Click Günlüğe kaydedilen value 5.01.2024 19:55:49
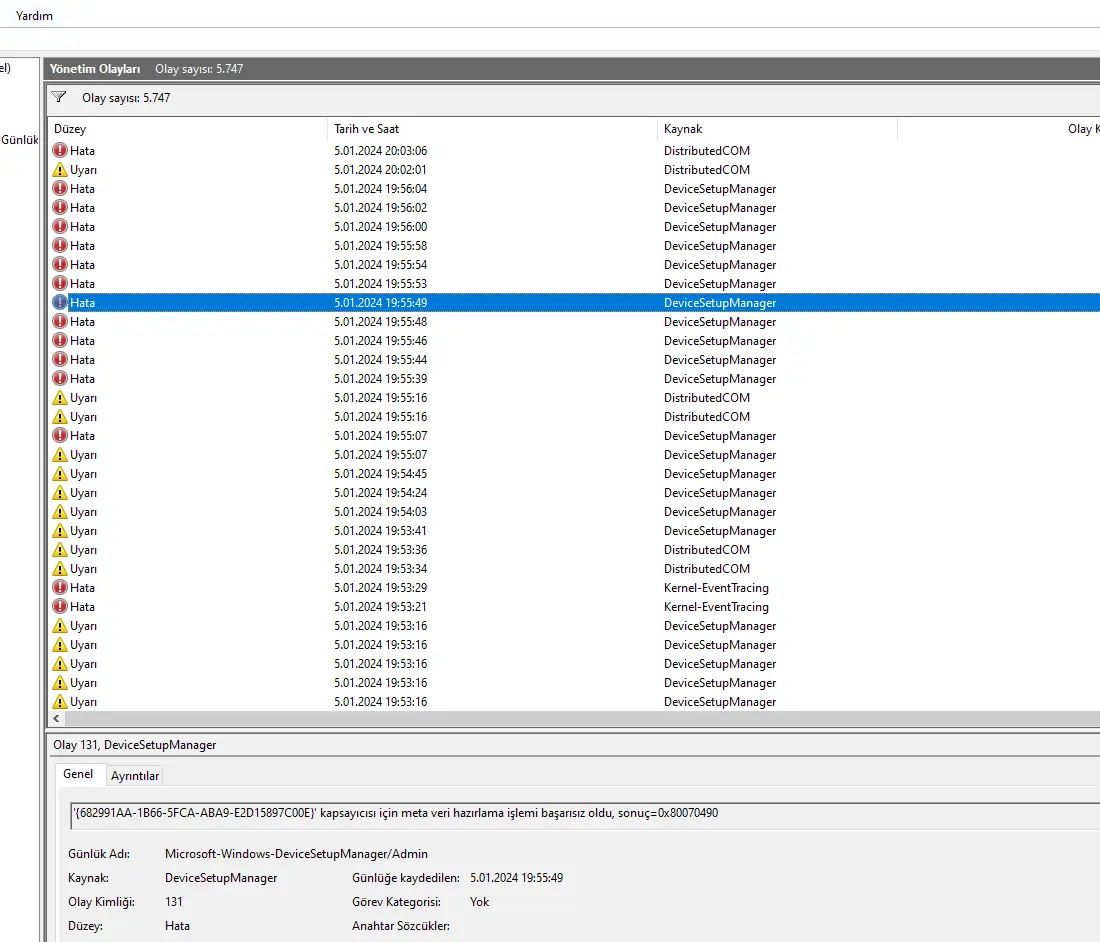The width and height of the screenshot is (1100, 942). pos(516,877)
